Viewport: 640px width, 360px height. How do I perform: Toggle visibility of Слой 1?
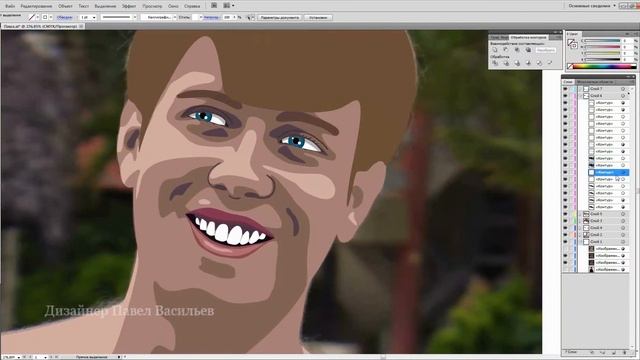click(565, 242)
